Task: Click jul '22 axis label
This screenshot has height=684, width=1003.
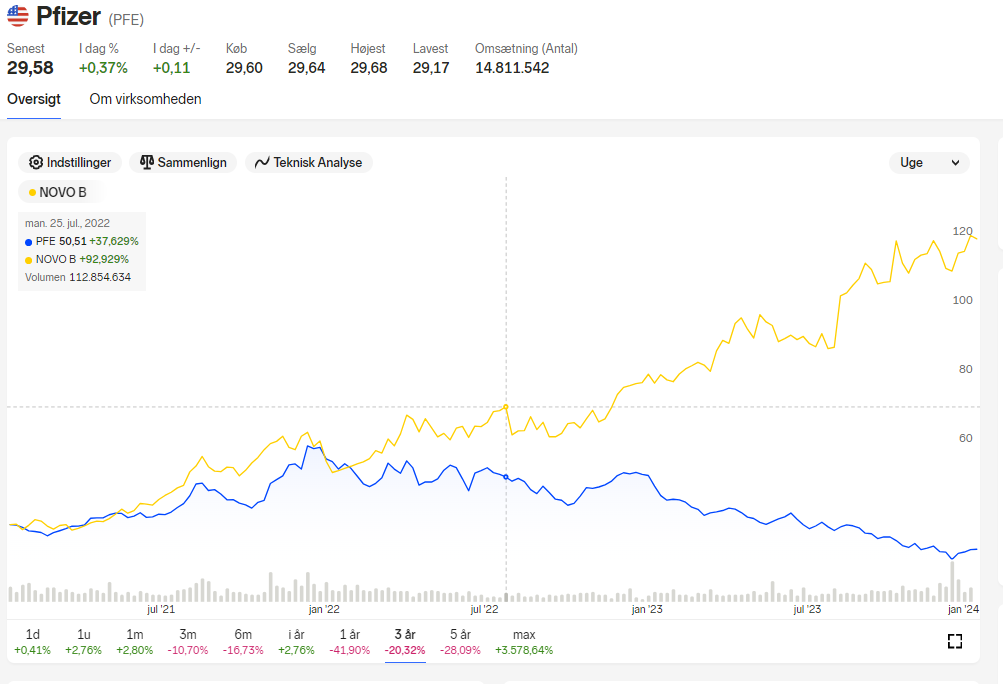Action: click(484, 609)
